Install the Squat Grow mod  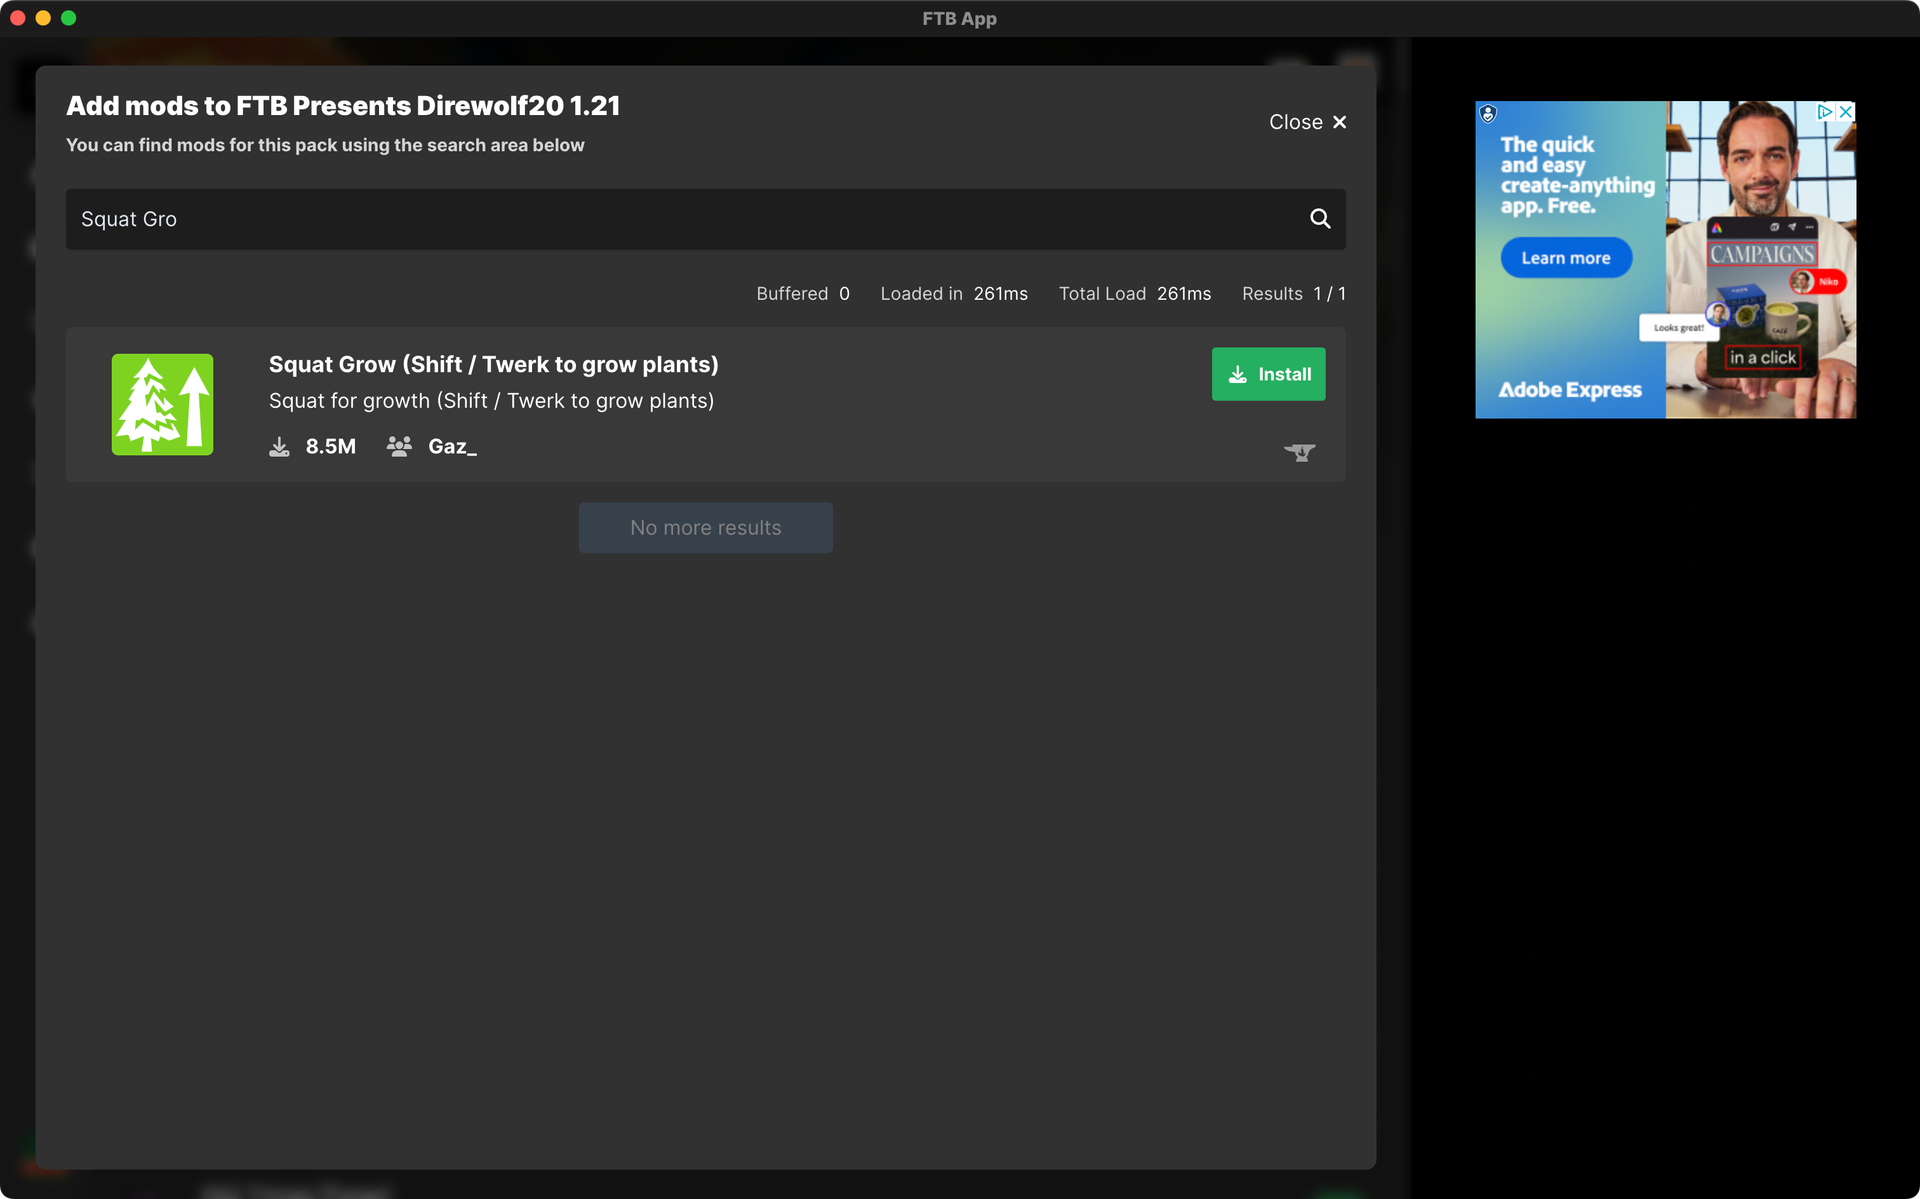click(x=1268, y=374)
